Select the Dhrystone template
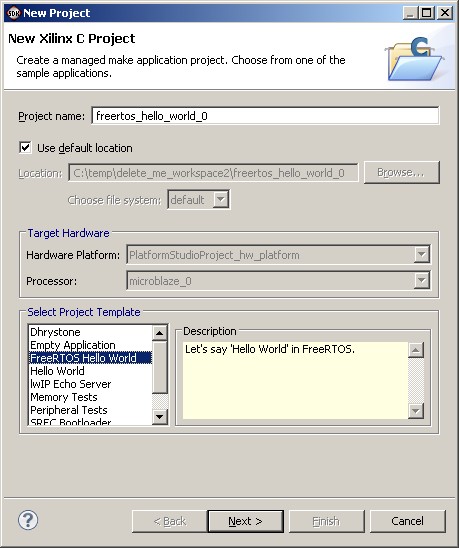Screen dimensions: 459x548 90,332
